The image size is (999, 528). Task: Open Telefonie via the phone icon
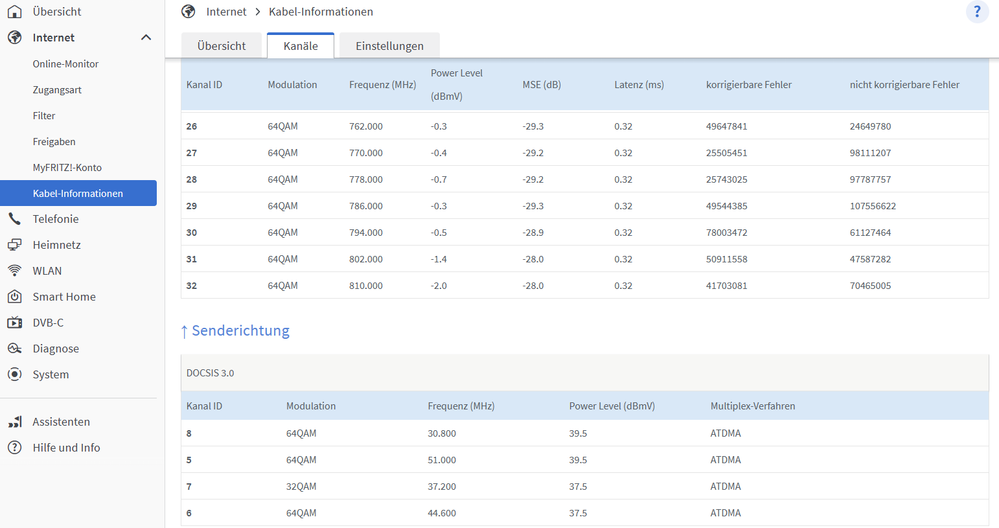click(x=14, y=219)
